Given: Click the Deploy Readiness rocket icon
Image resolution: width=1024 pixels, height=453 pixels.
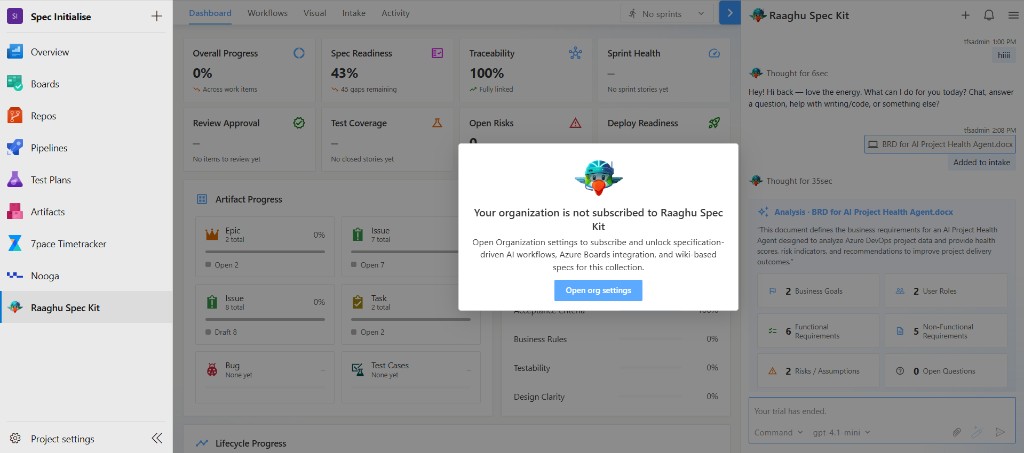Looking at the screenshot, I should point(714,123).
